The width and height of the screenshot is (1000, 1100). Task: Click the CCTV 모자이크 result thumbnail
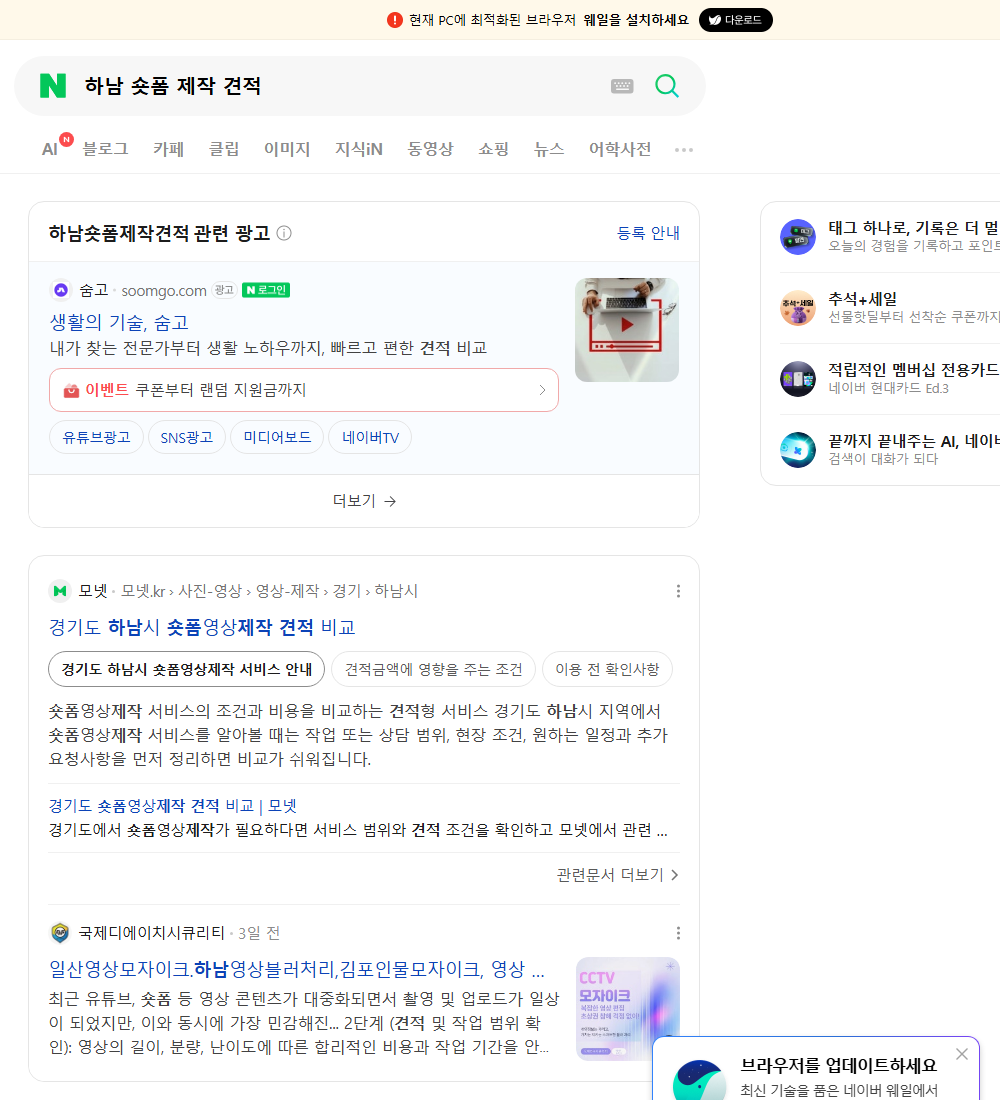pos(628,1009)
